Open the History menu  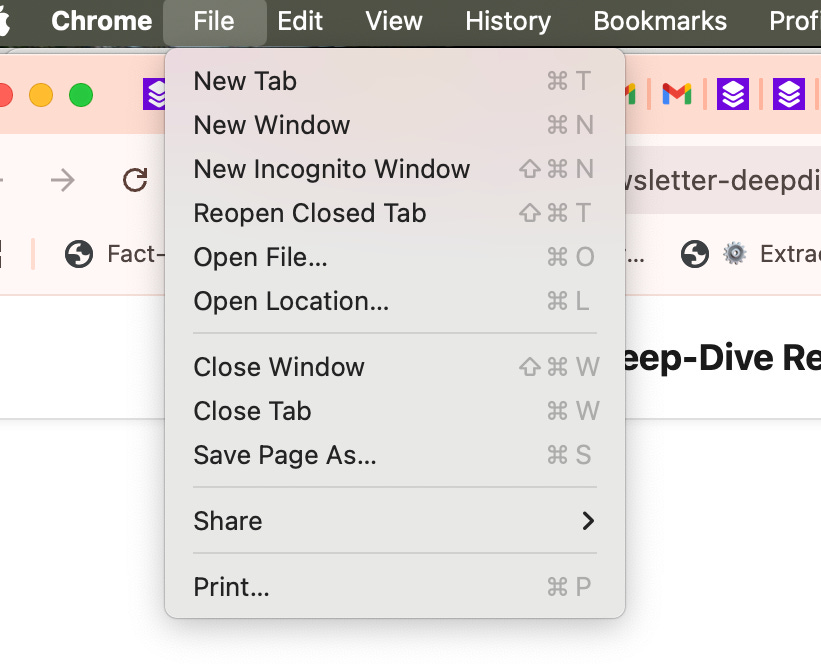click(508, 21)
